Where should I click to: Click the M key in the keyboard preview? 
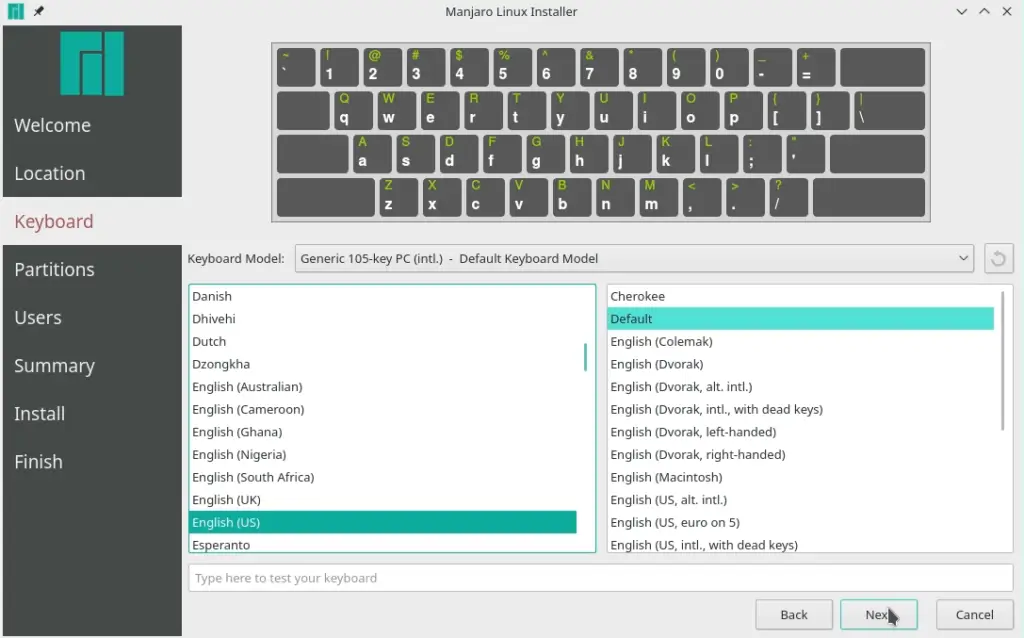click(658, 197)
